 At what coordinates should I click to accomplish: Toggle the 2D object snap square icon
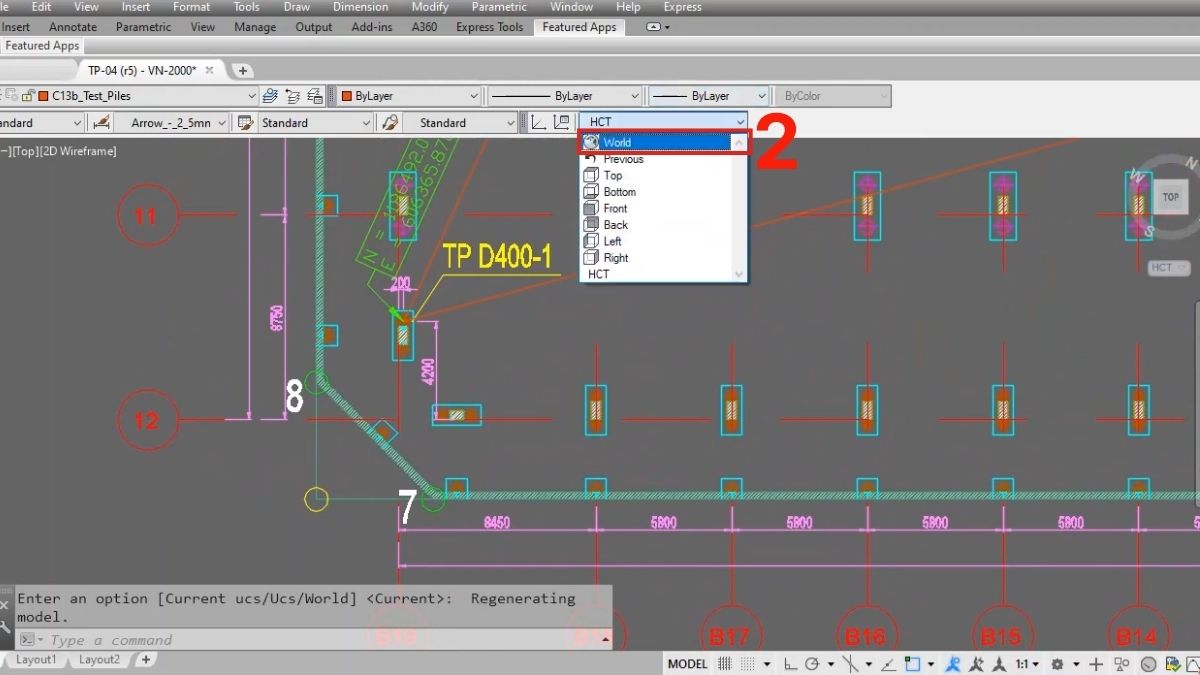[x=912, y=664]
